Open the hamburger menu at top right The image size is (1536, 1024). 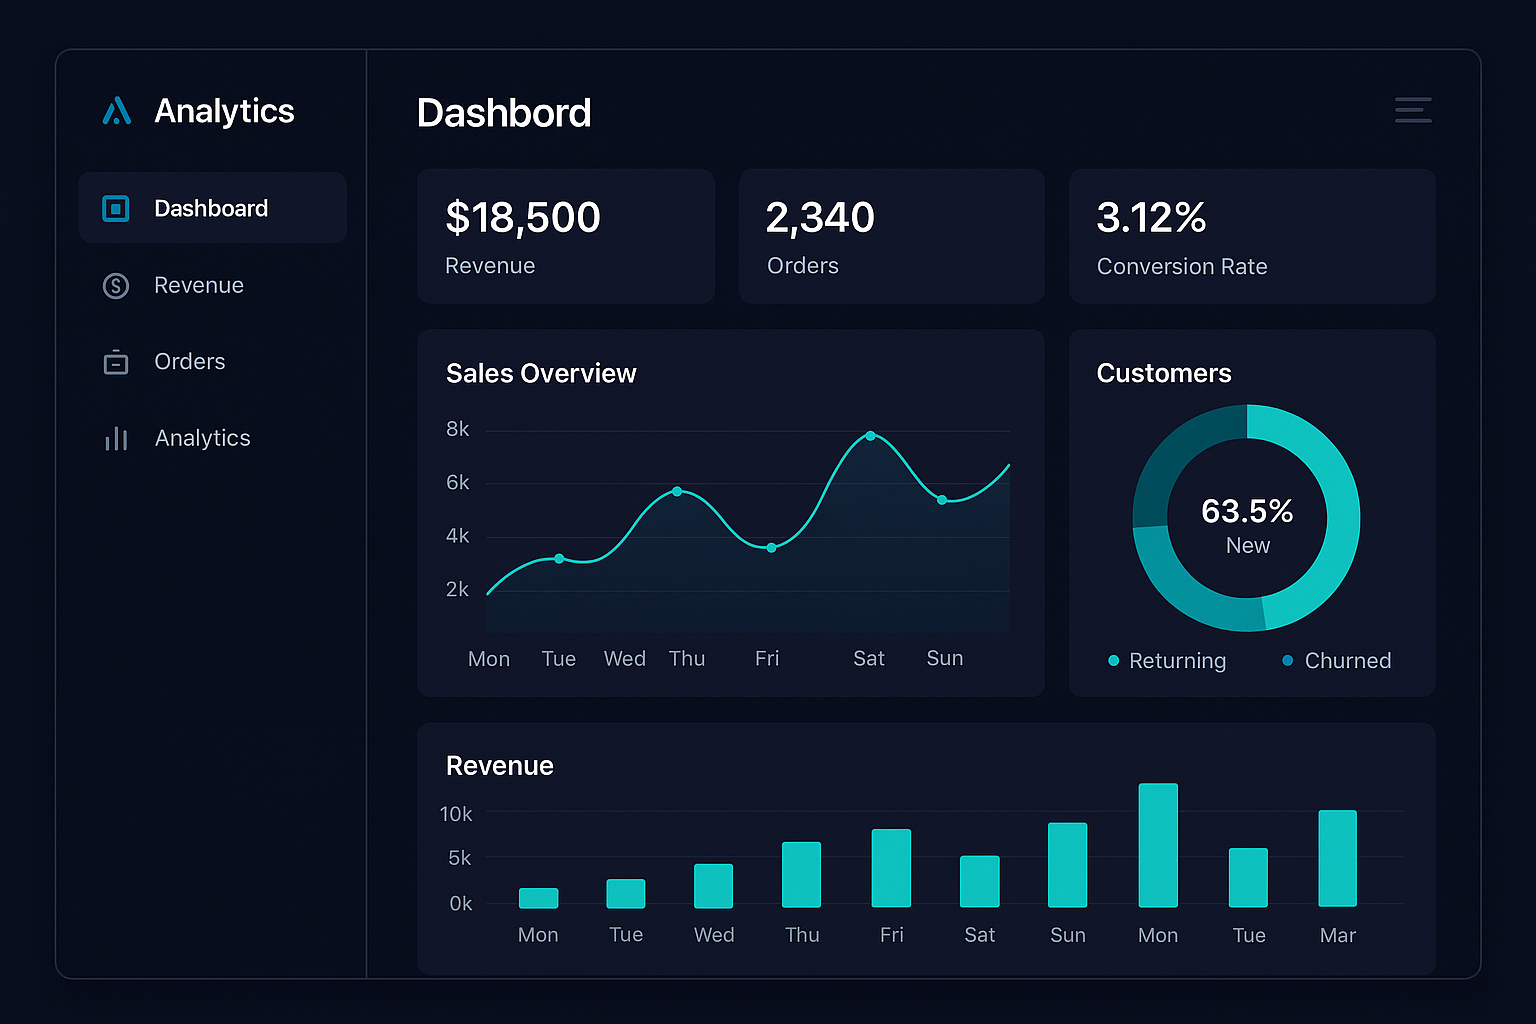coord(1413,110)
